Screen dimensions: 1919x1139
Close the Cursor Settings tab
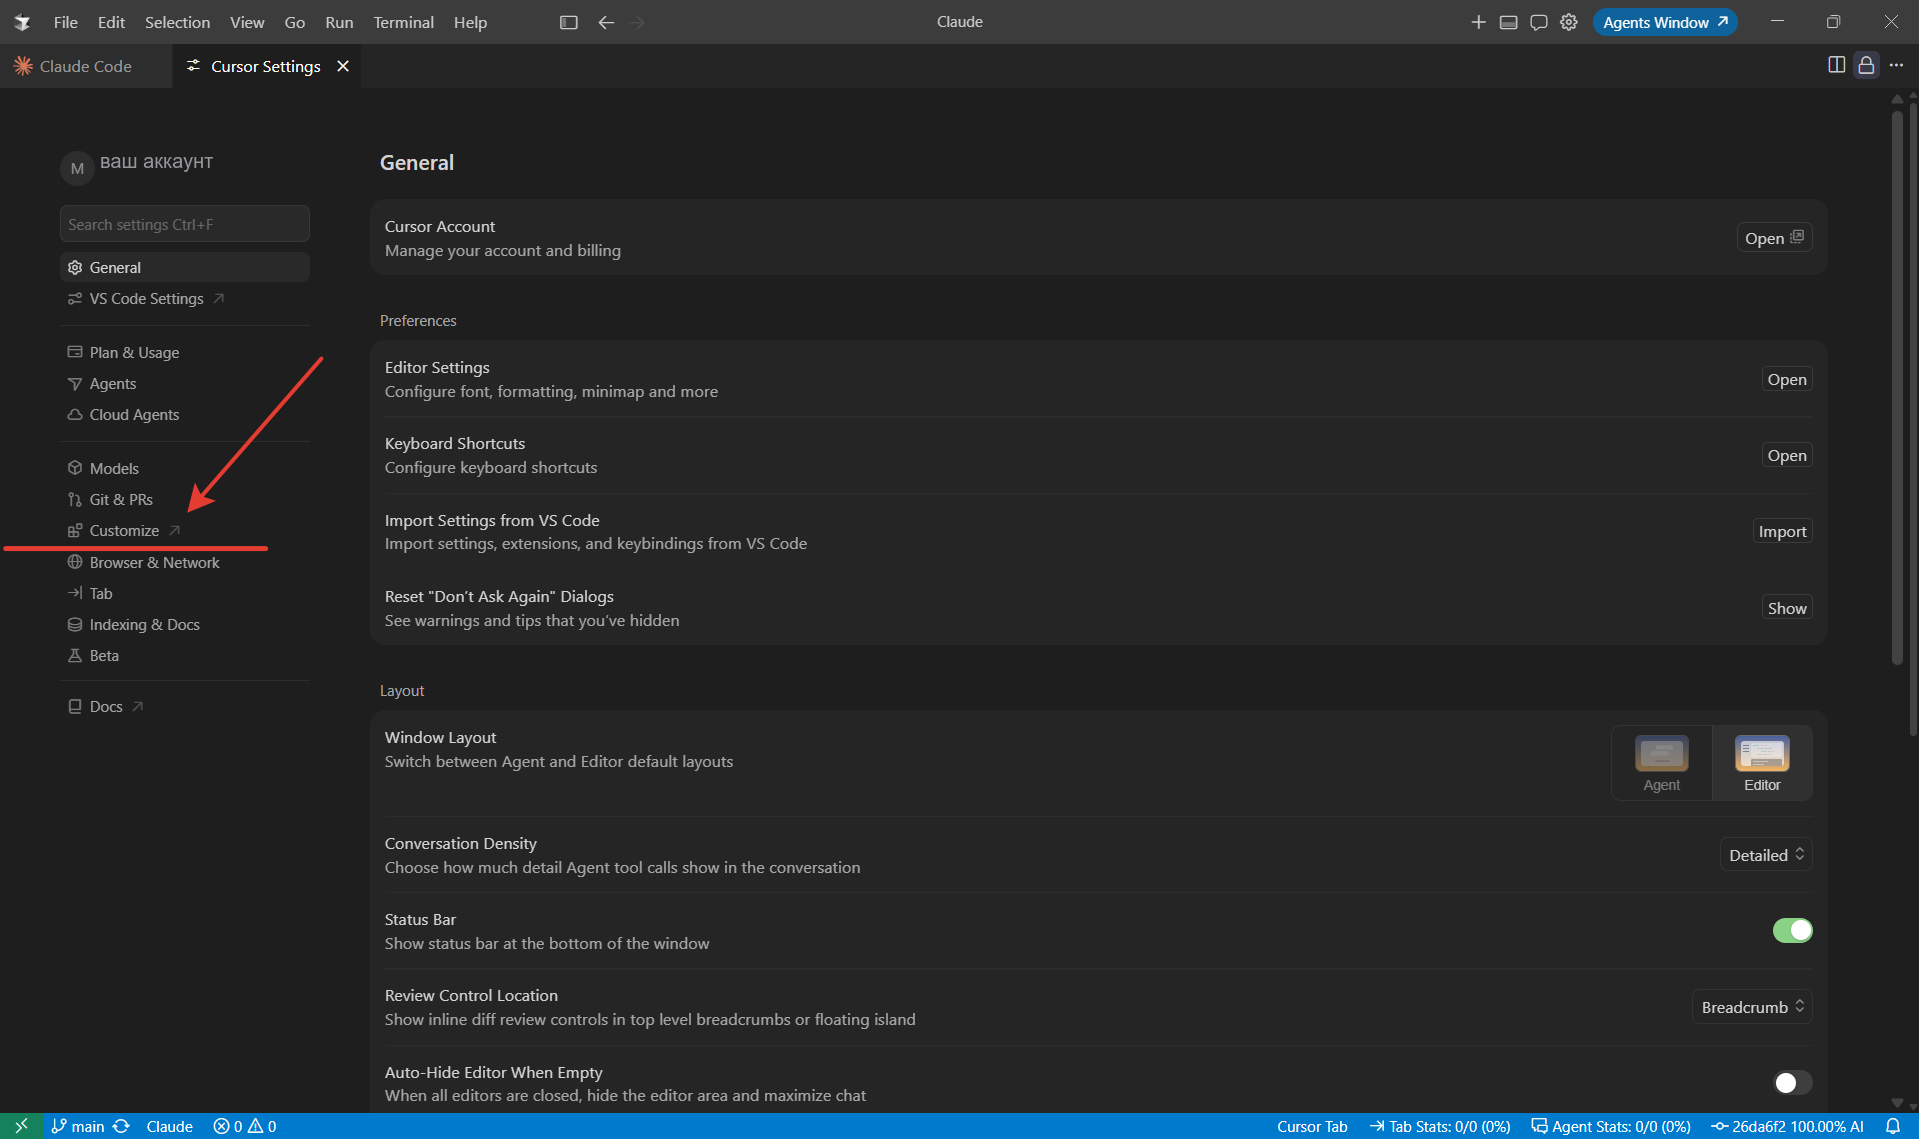[x=343, y=66]
